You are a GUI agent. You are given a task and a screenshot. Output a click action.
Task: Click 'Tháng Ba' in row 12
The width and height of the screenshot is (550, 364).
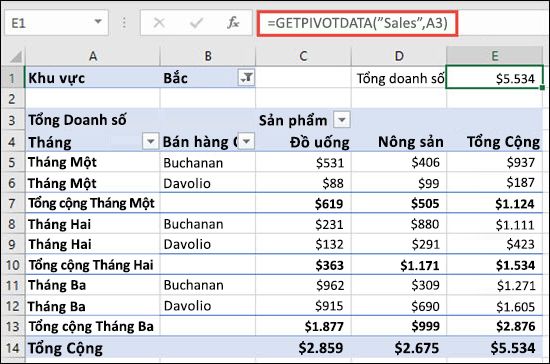pyautogui.click(x=93, y=306)
